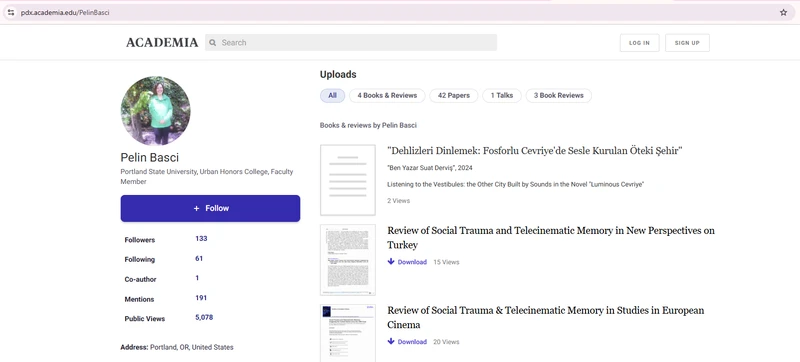Filter by 3 Book Reviews
The height and width of the screenshot is (362, 800).
(x=559, y=95)
